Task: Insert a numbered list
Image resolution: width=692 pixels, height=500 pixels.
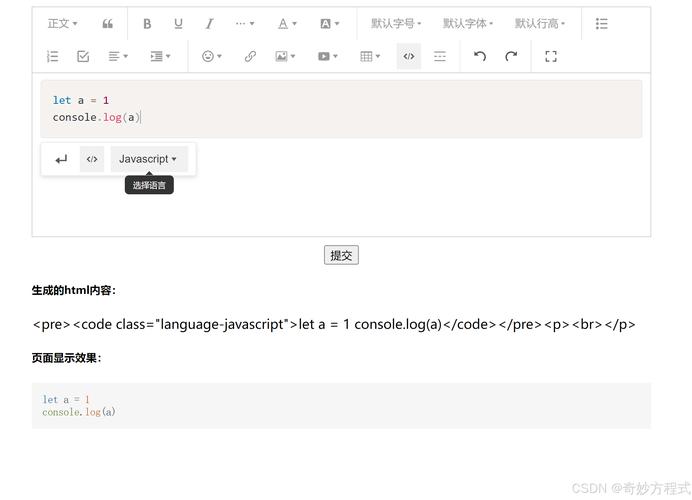Action: (52, 57)
